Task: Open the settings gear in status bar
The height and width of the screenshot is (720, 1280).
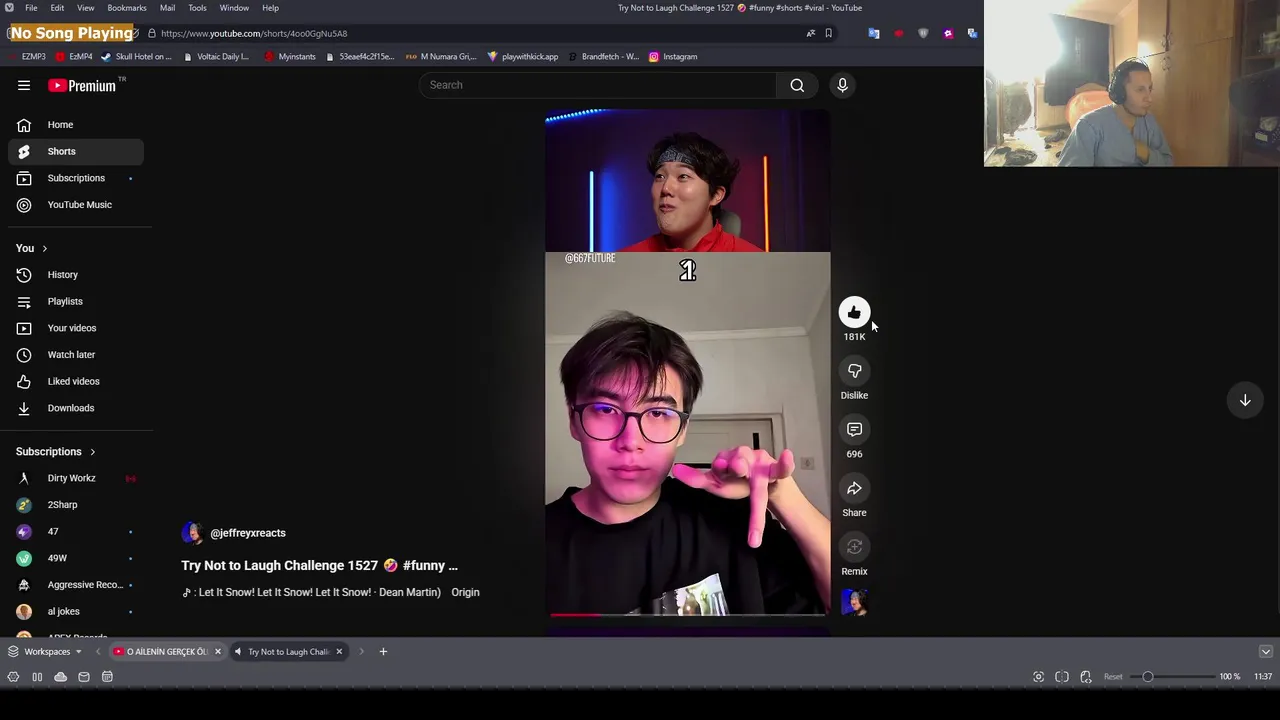Action: [x=13, y=677]
